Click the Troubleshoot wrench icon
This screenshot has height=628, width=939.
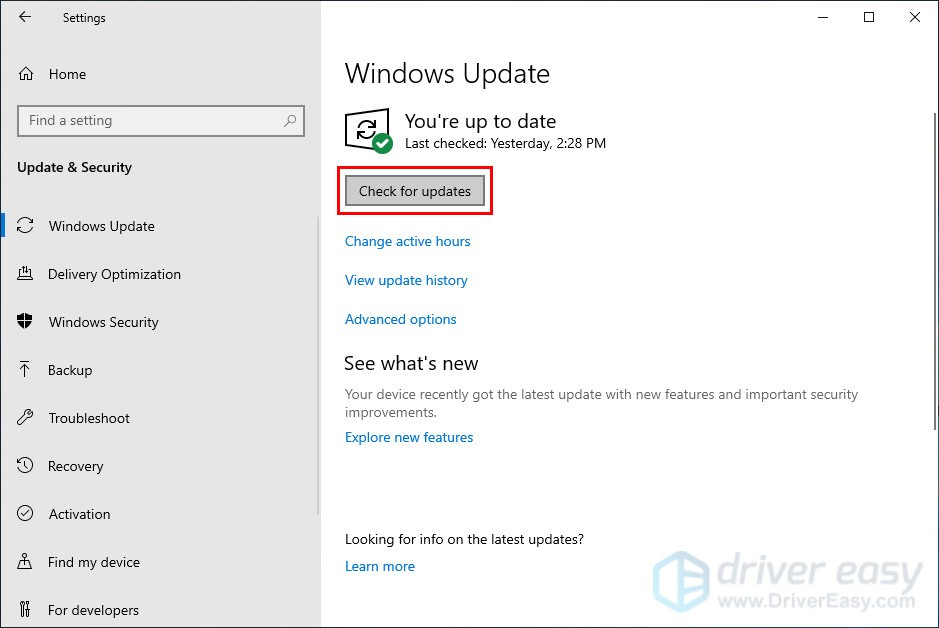[x=26, y=418]
